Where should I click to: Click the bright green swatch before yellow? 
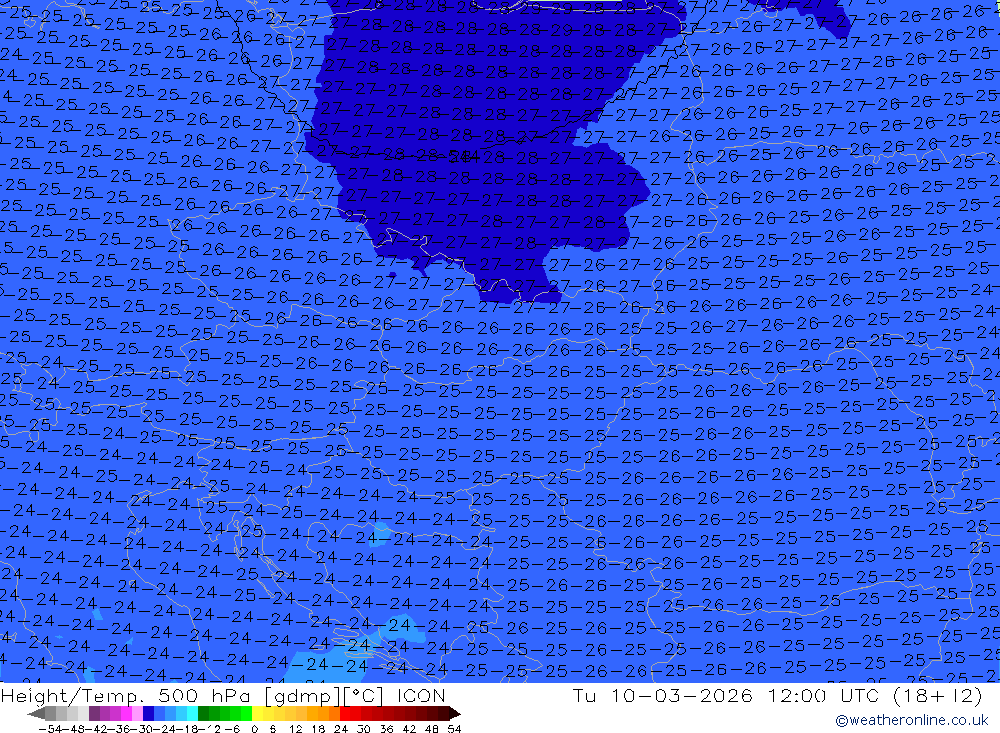pos(247,713)
